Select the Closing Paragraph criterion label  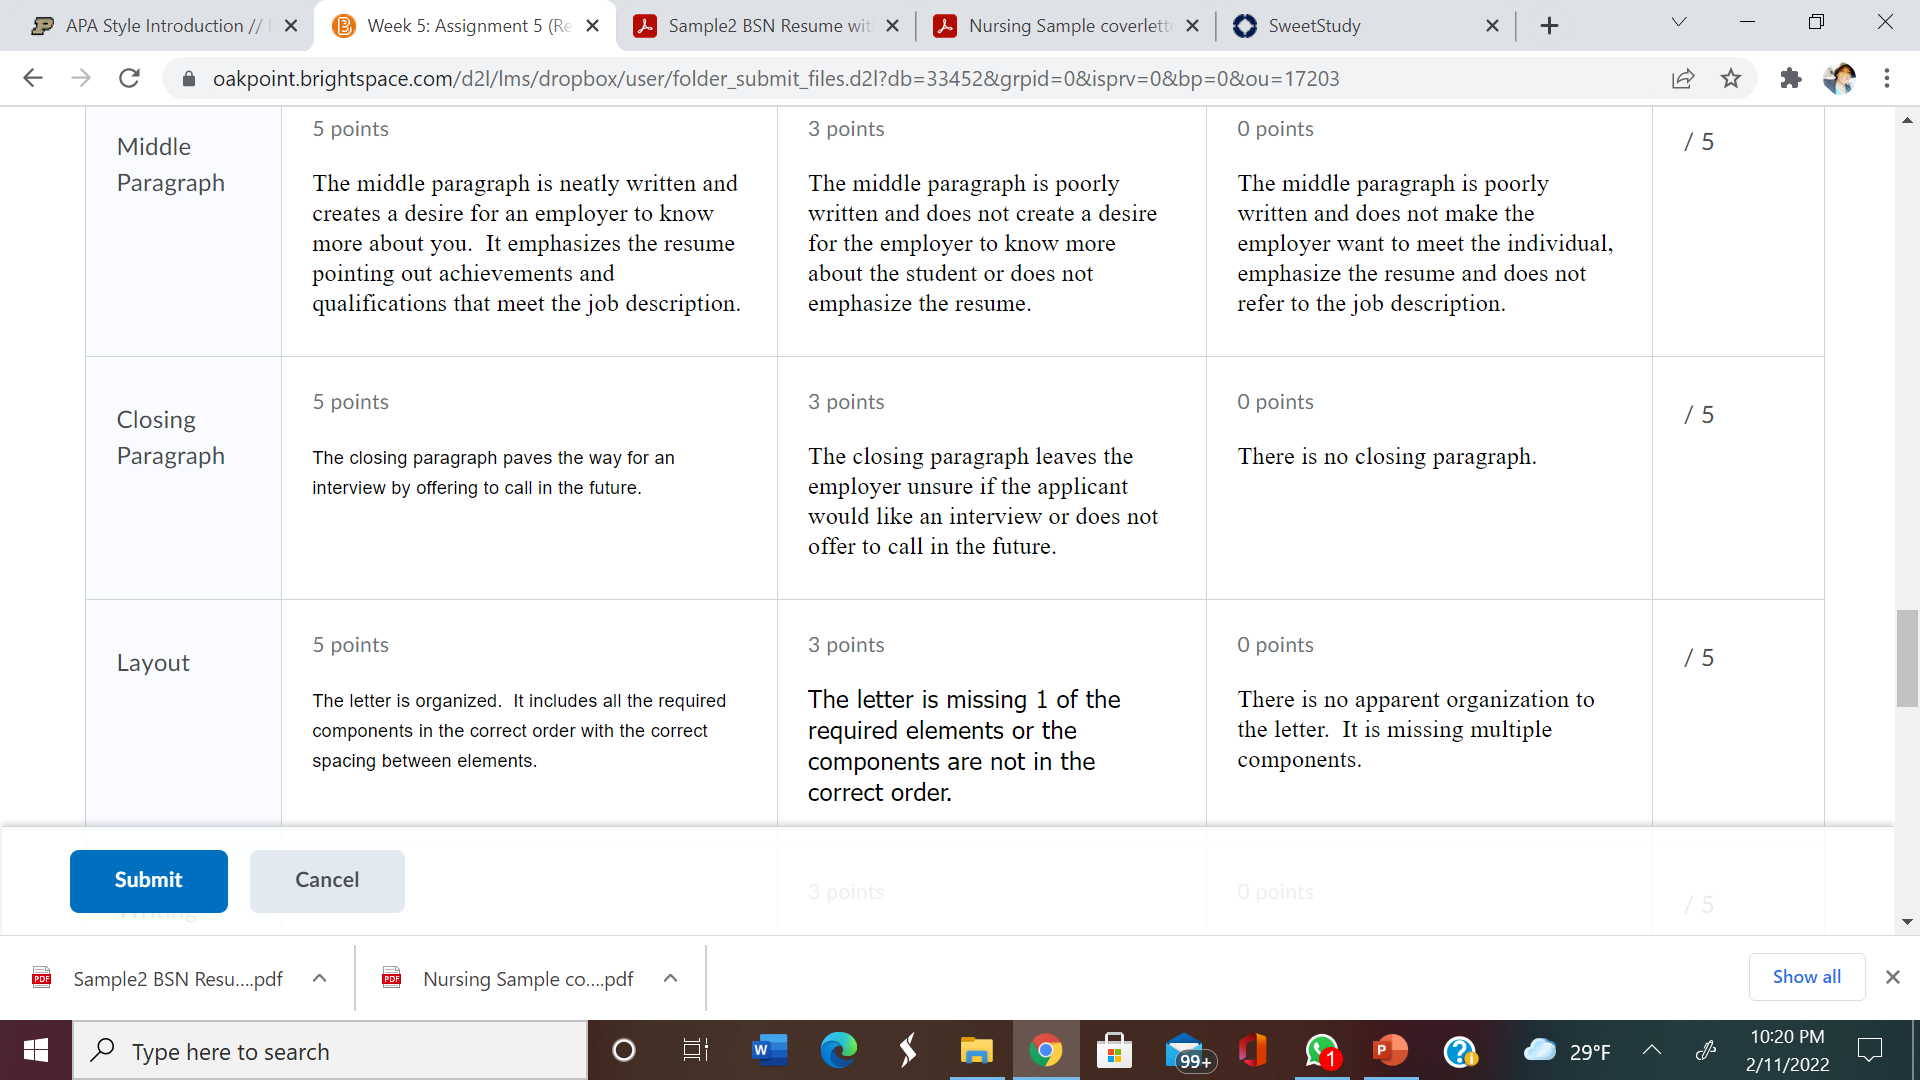(x=171, y=438)
